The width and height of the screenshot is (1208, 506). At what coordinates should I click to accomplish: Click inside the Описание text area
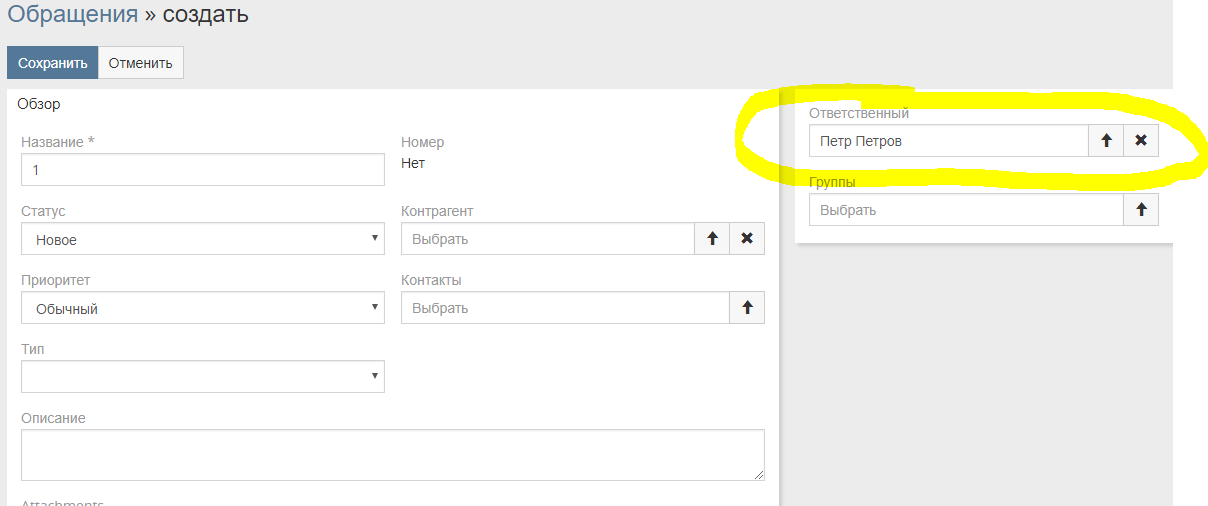[x=392, y=455]
